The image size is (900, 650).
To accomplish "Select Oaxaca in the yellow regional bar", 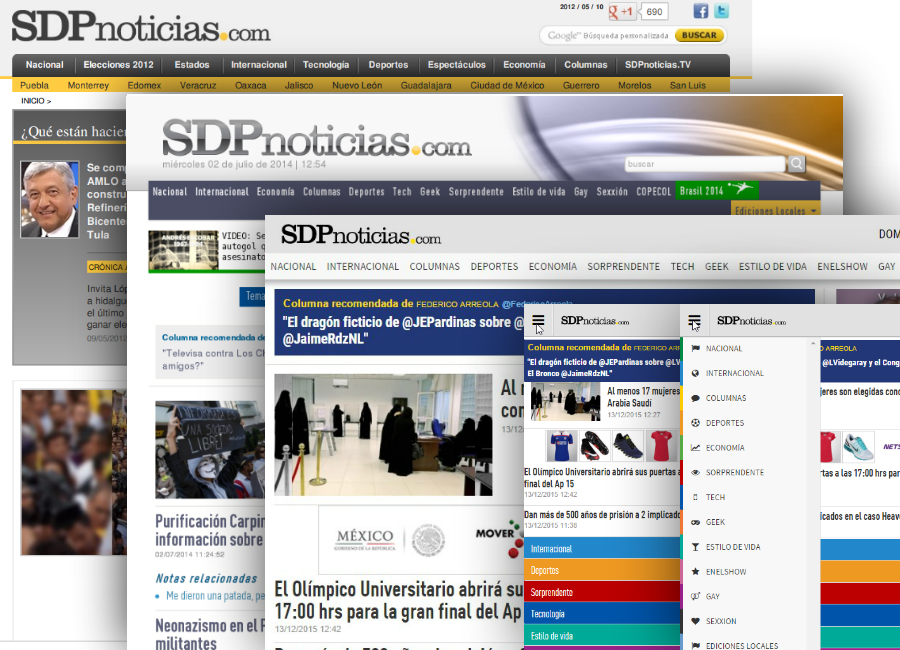I will [x=251, y=86].
